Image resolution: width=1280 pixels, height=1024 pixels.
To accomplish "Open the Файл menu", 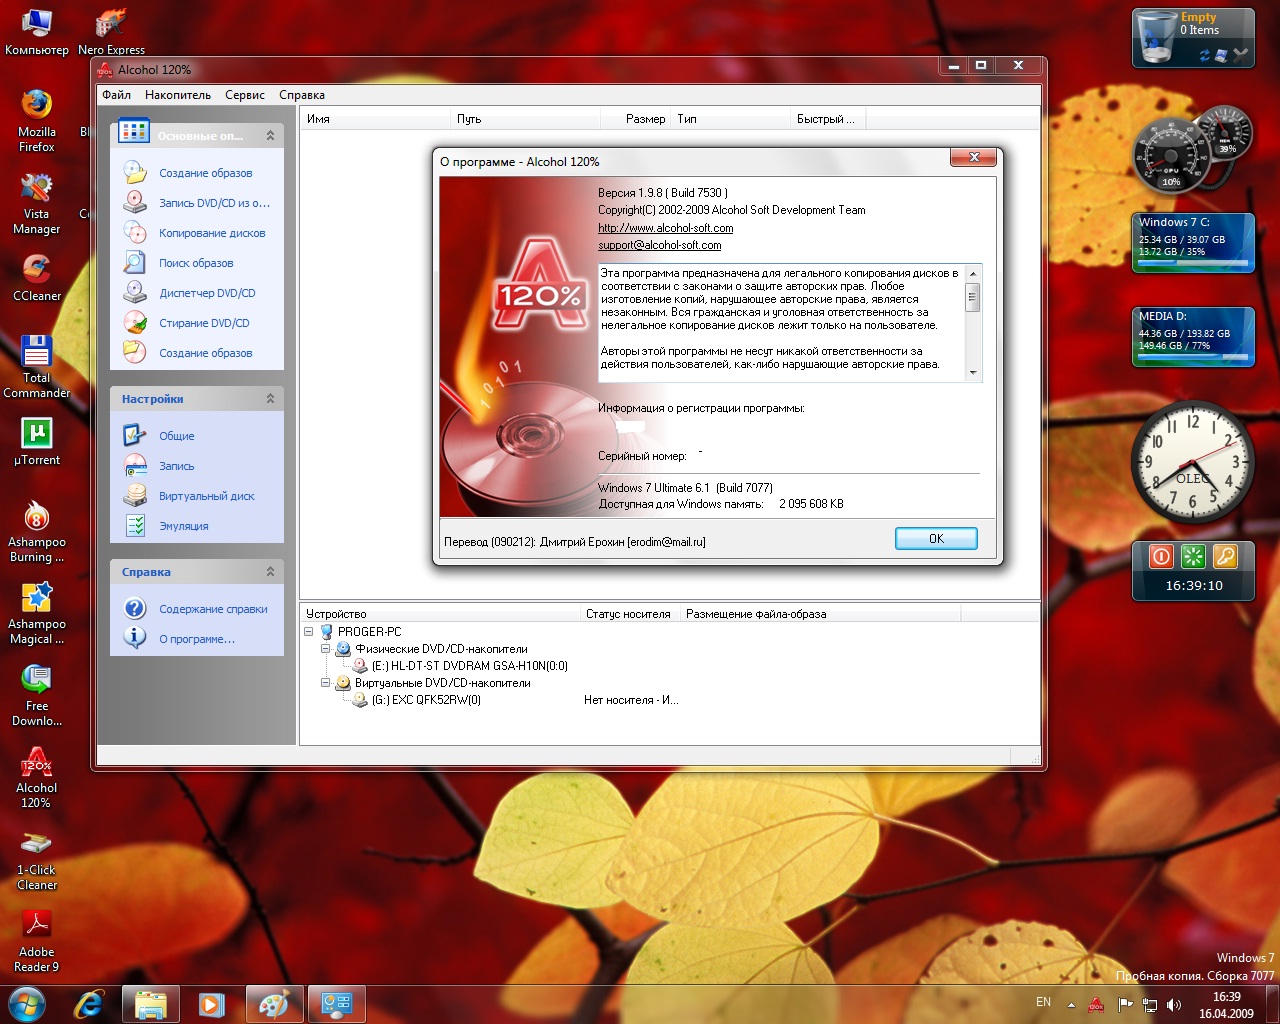I will coord(116,95).
